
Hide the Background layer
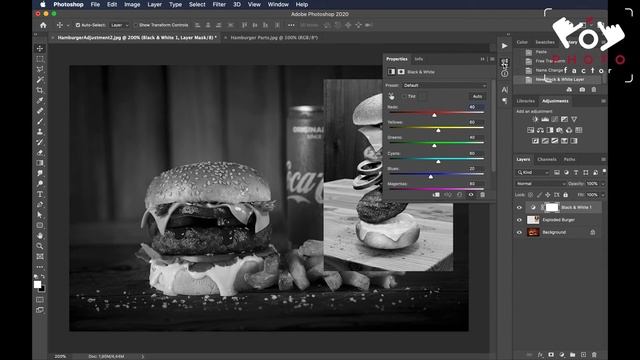point(519,232)
